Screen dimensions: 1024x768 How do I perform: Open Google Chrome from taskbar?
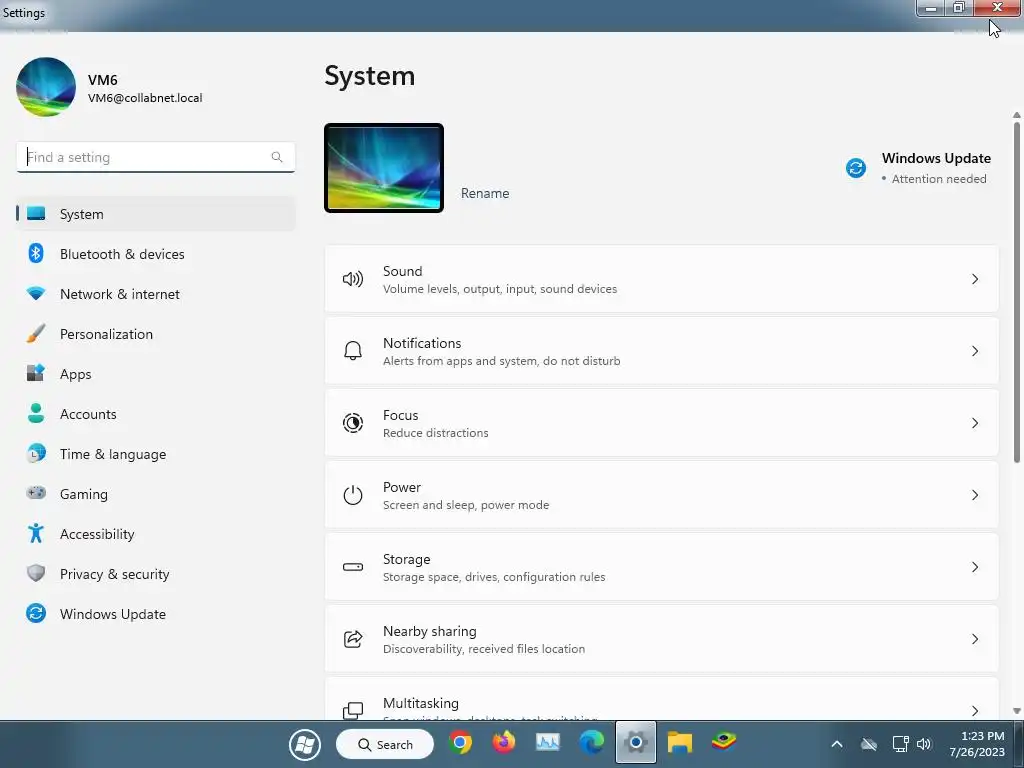tap(460, 743)
